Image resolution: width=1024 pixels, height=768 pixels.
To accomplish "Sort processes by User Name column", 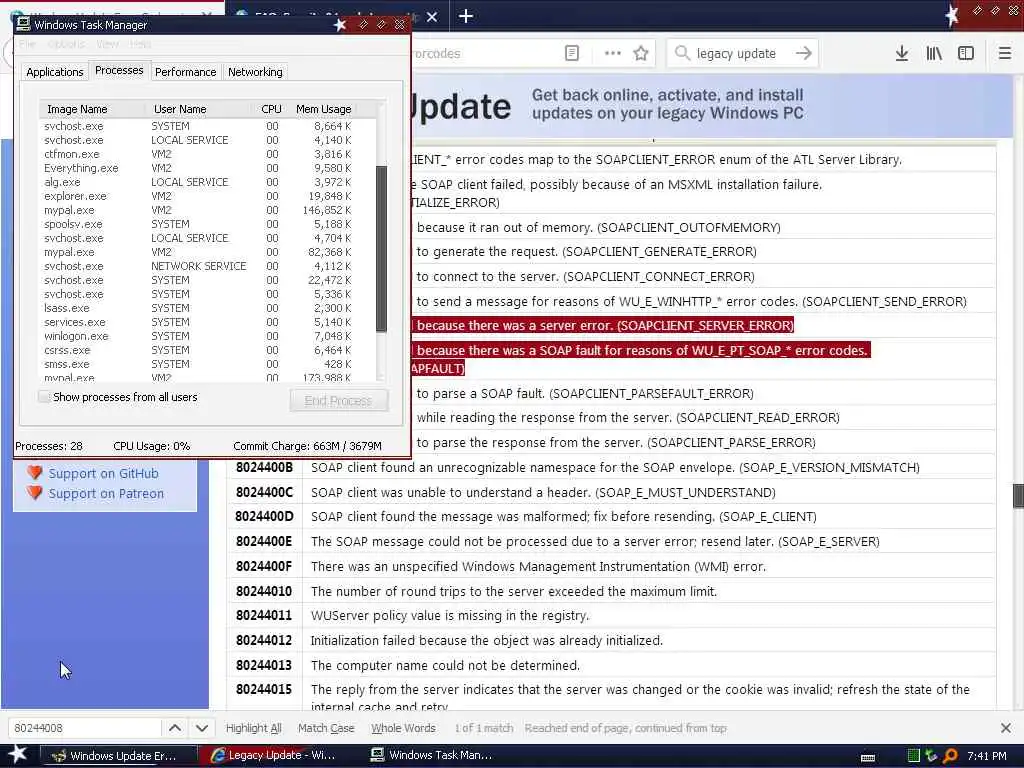I will tap(199, 109).
